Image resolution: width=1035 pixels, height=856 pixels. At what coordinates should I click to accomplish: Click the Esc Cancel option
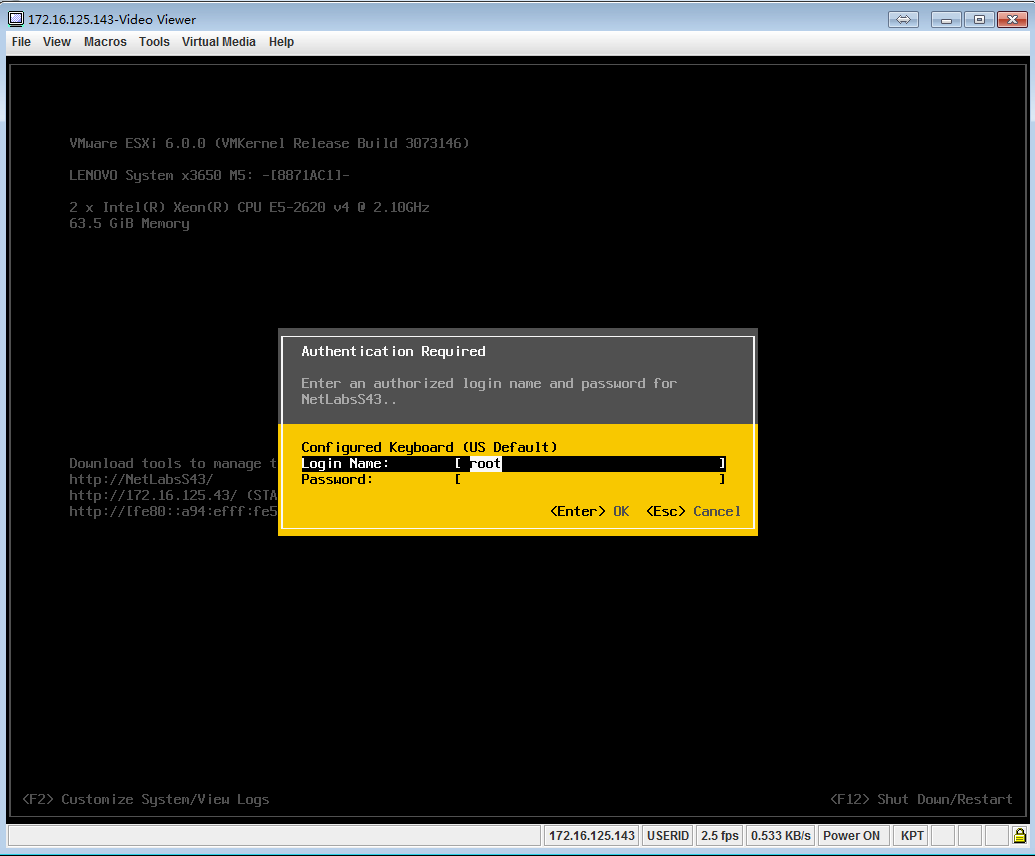(x=693, y=511)
